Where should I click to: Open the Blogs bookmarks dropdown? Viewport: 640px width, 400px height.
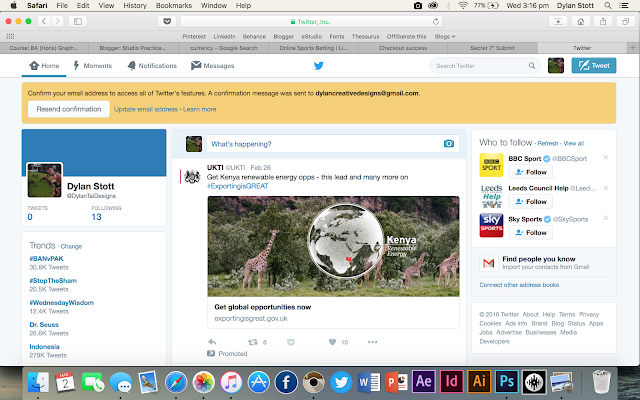tap(445, 36)
